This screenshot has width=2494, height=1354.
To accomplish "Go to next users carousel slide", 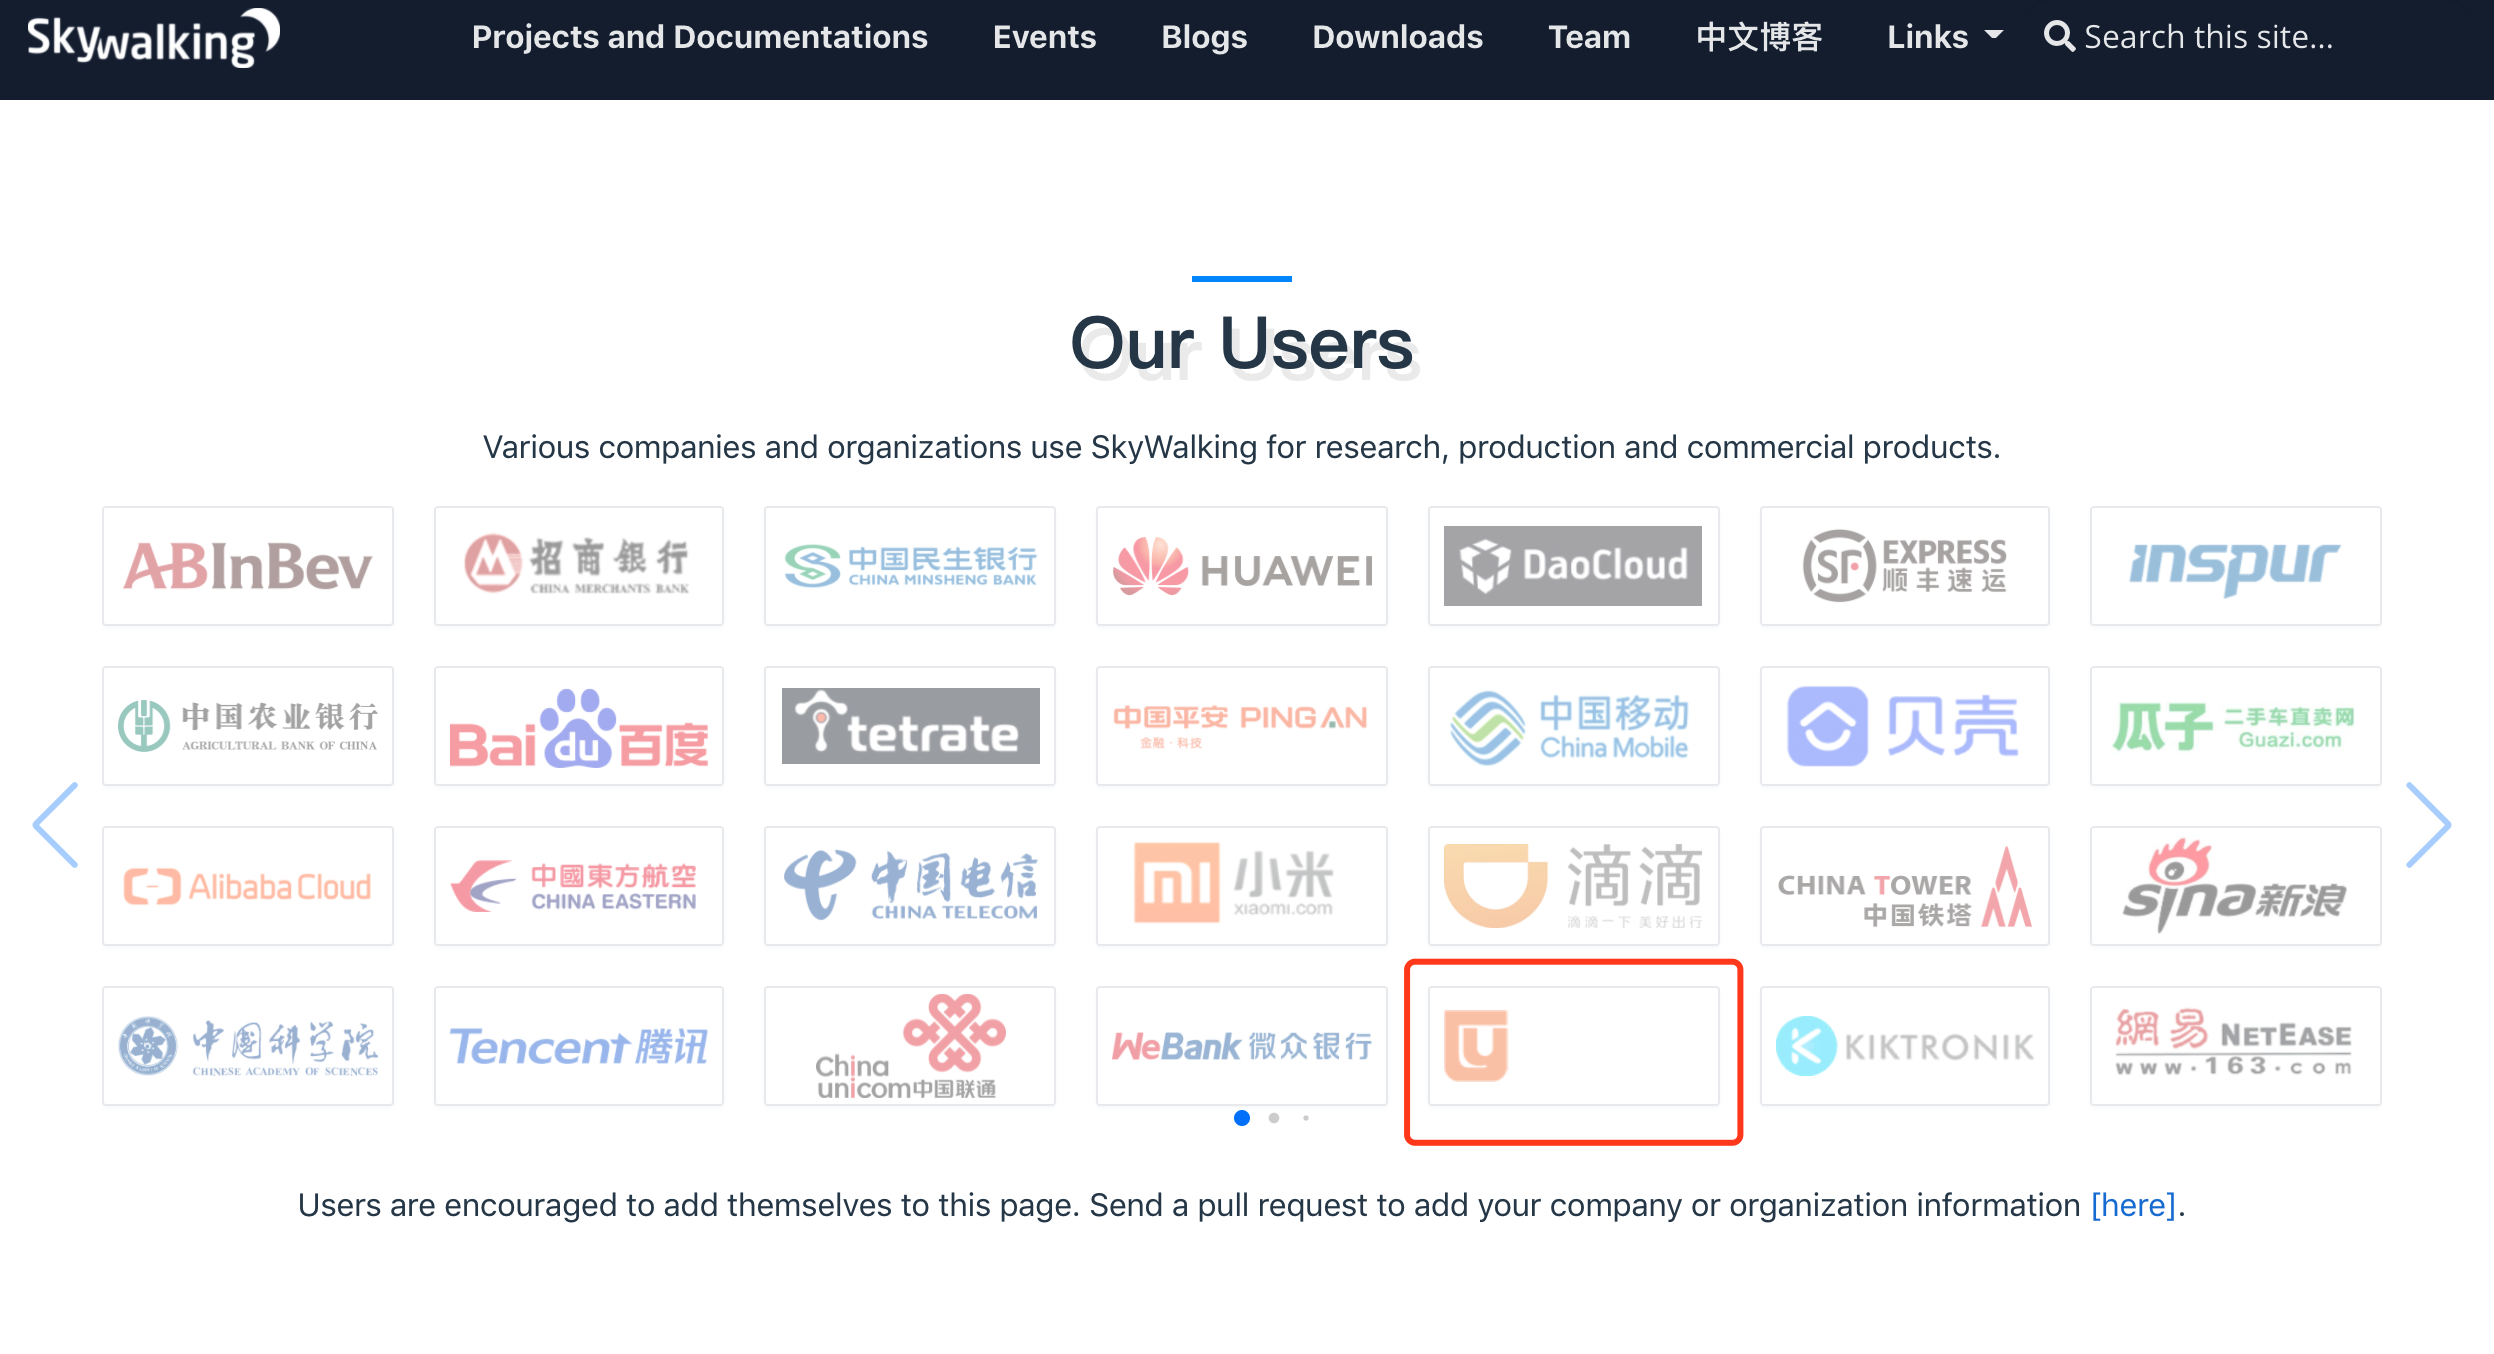I will pos(2427,825).
